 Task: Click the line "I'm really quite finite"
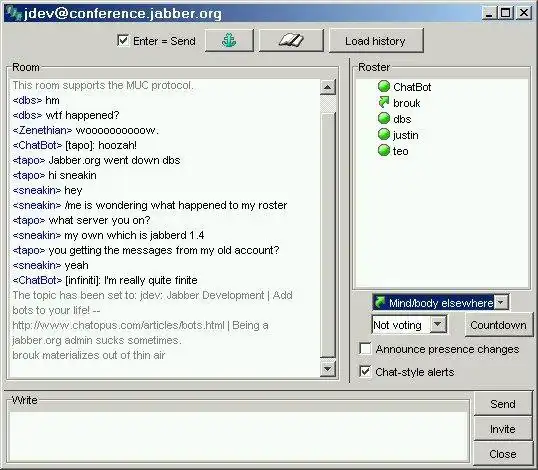coord(105,280)
